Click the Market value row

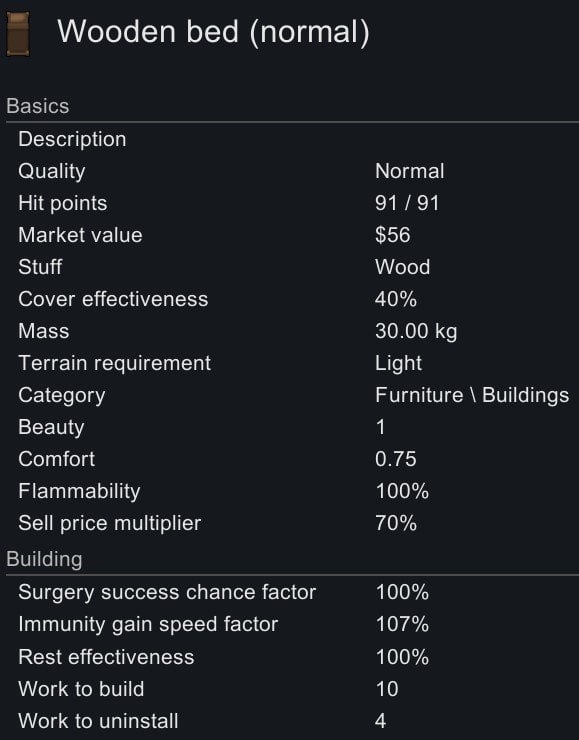click(293, 235)
